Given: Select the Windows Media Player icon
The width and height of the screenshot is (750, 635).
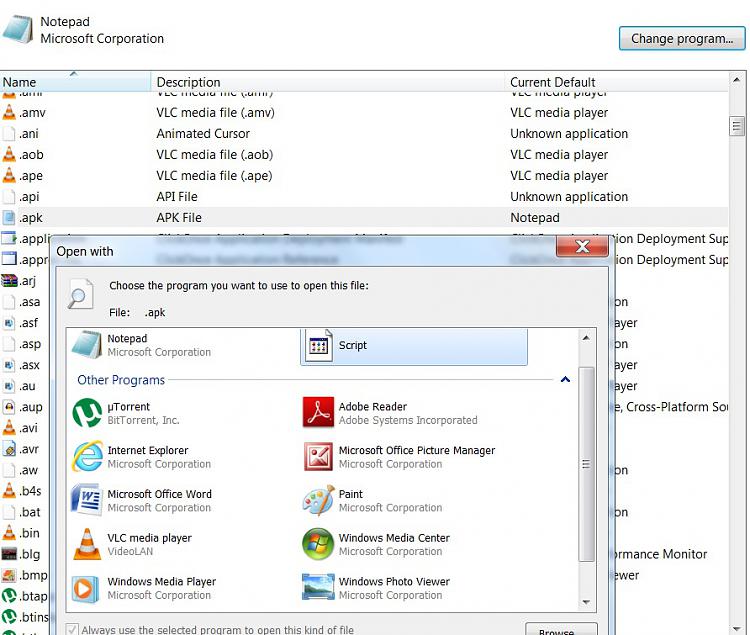Looking at the screenshot, I should pyautogui.click(x=85, y=588).
